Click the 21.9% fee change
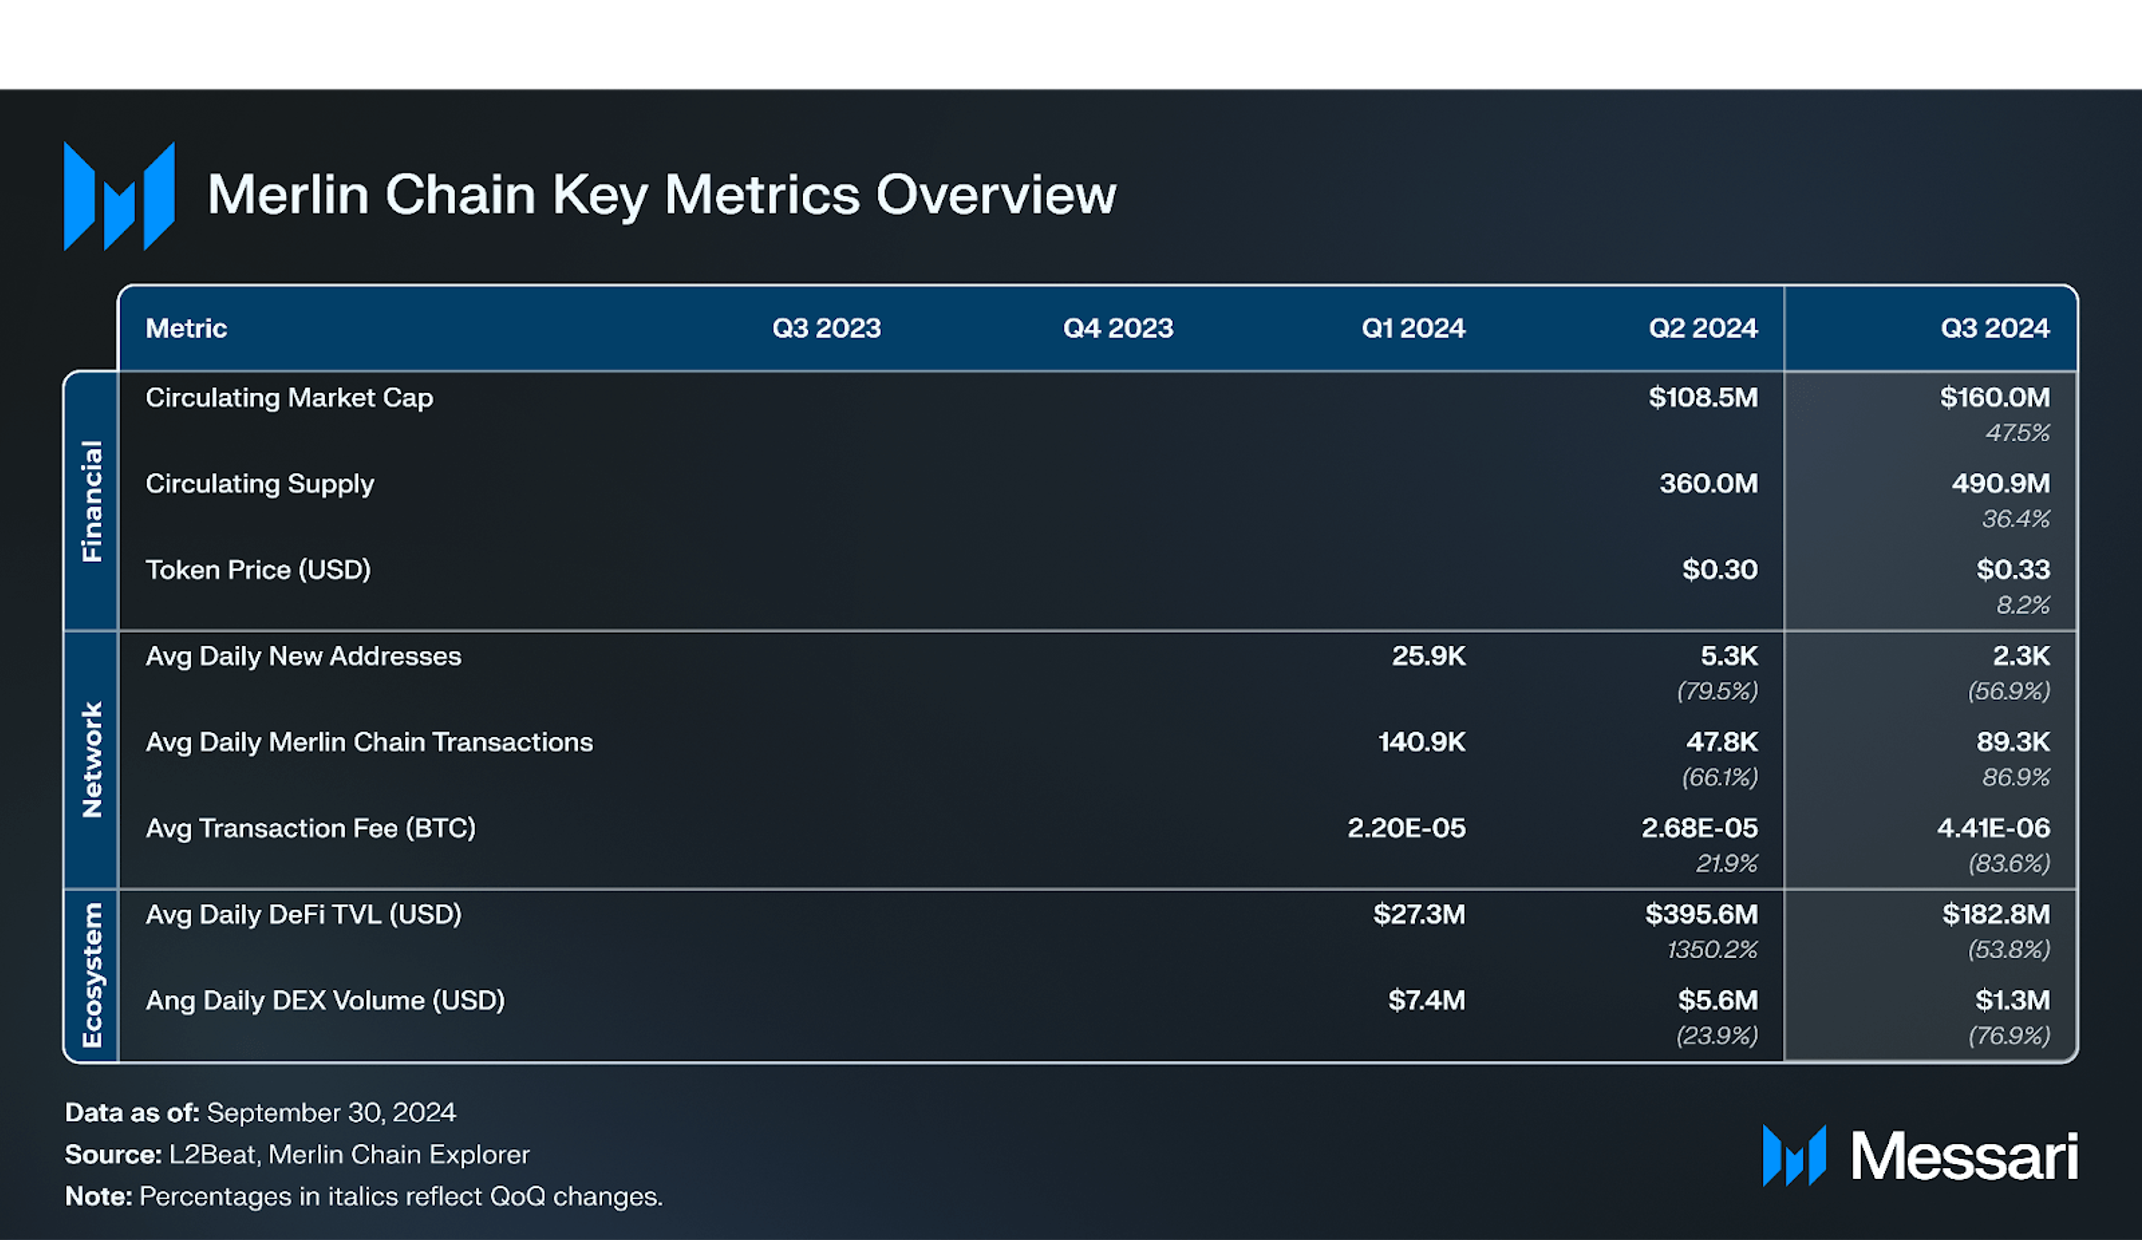Screen dimensions: 2142x1240 [x=1726, y=863]
